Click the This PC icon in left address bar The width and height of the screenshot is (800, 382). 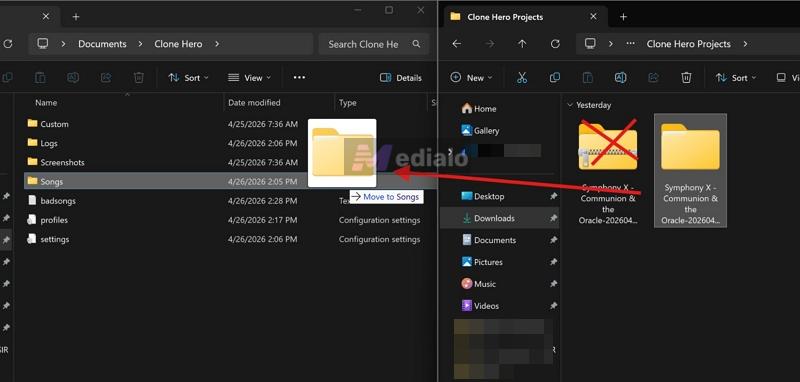43,44
